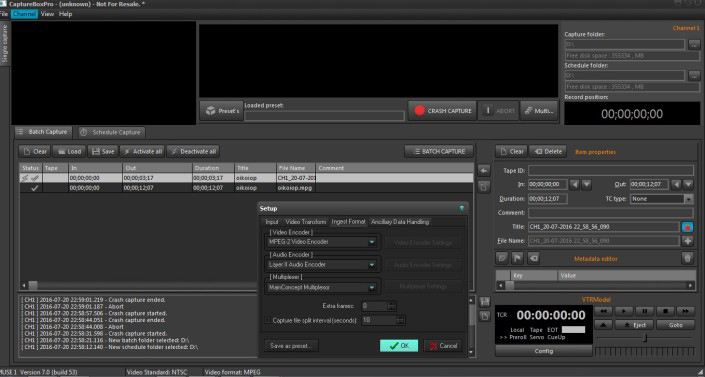Click the Preset's button with cube icon
The height and width of the screenshot is (377, 705).
coord(222,111)
